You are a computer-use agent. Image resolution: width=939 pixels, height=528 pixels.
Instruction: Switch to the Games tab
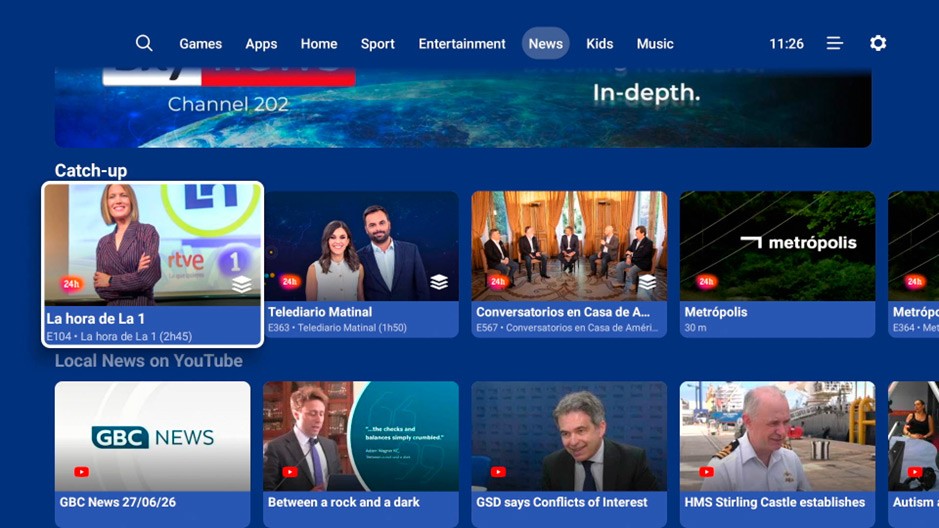pos(201,44)
